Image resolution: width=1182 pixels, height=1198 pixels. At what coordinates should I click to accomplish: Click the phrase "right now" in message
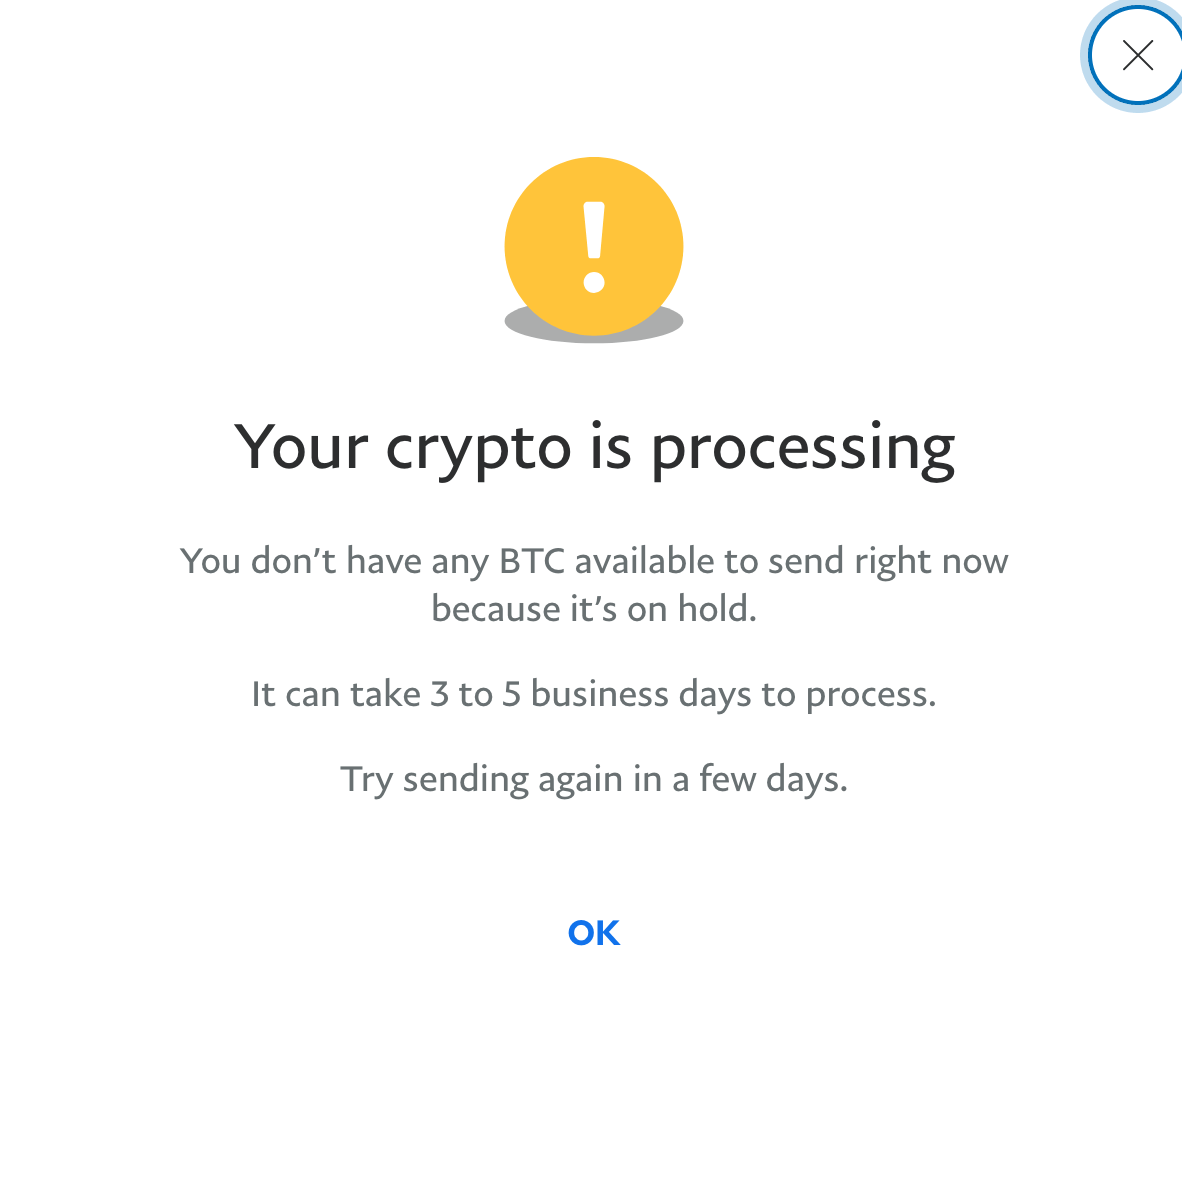pos(931,563)
